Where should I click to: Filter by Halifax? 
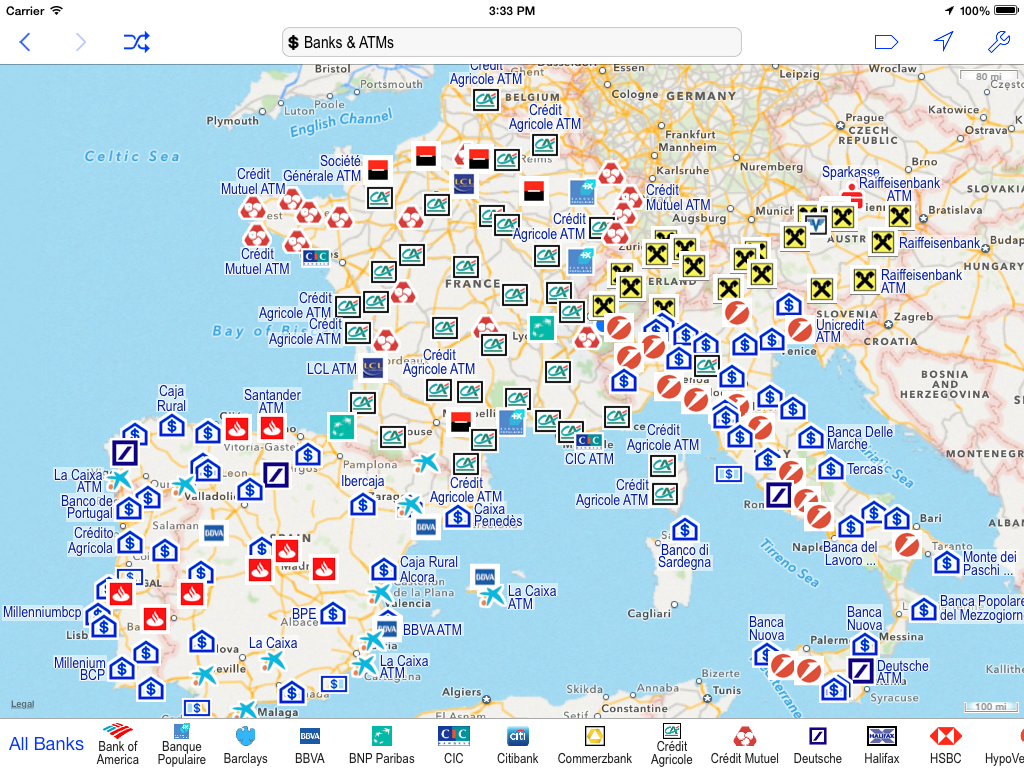click(x=882, y=744)
